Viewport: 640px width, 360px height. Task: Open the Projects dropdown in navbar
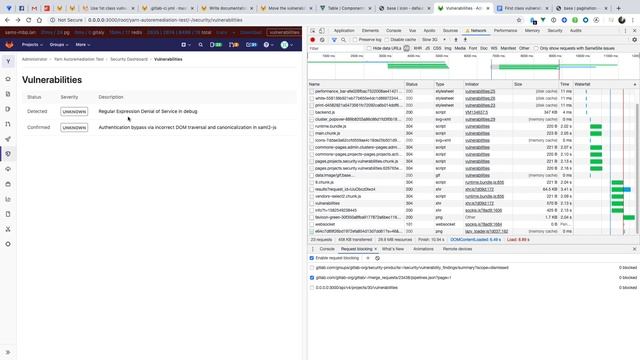(x=32, y=45)
